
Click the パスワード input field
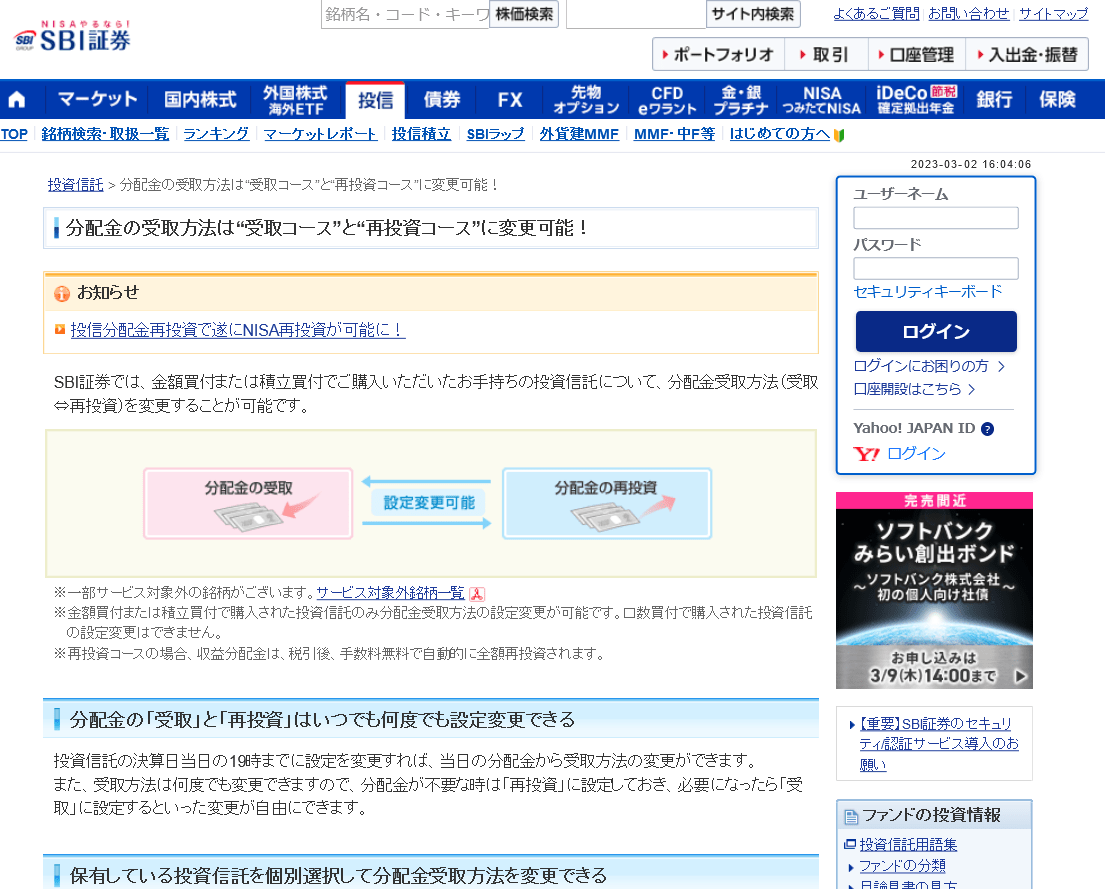[x=935, y=268]
